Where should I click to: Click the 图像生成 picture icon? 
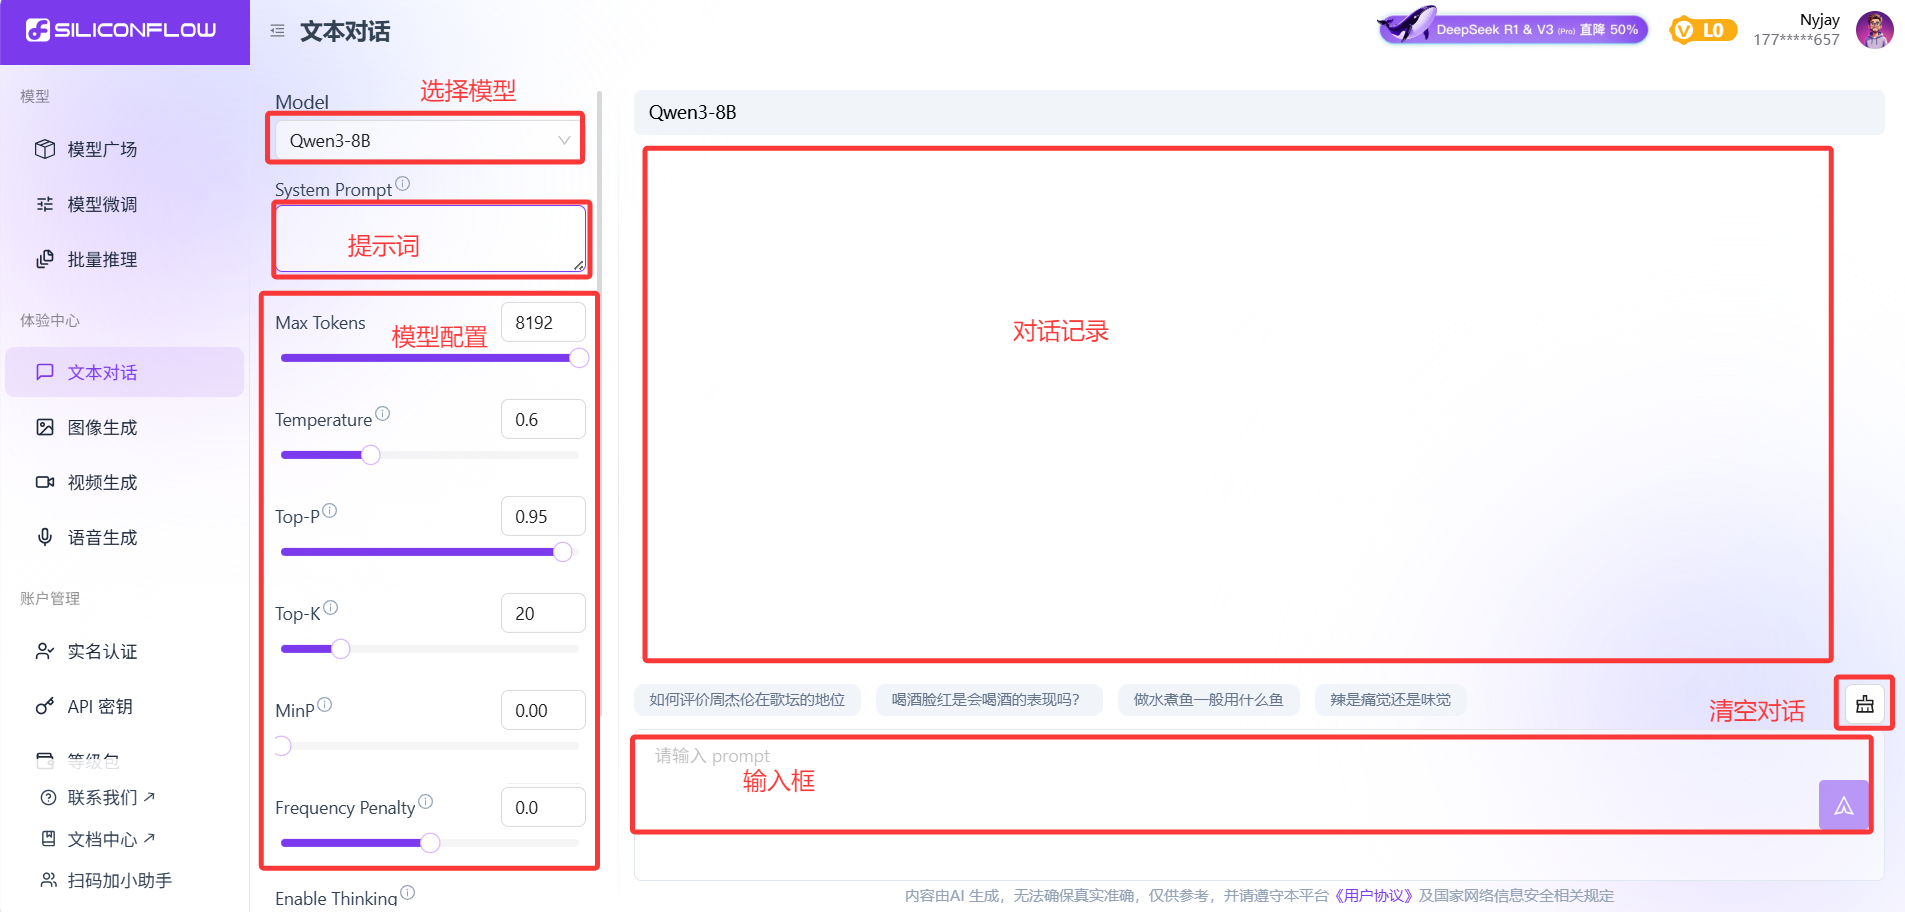(45, 427)
